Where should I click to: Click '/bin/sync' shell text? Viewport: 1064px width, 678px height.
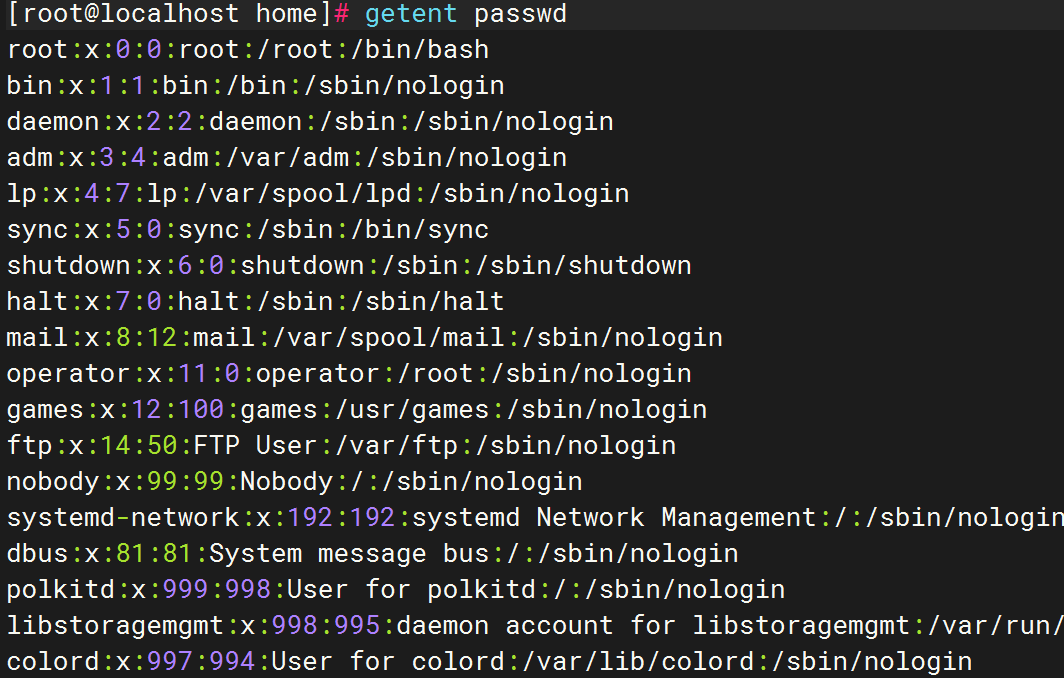[419, 230]
